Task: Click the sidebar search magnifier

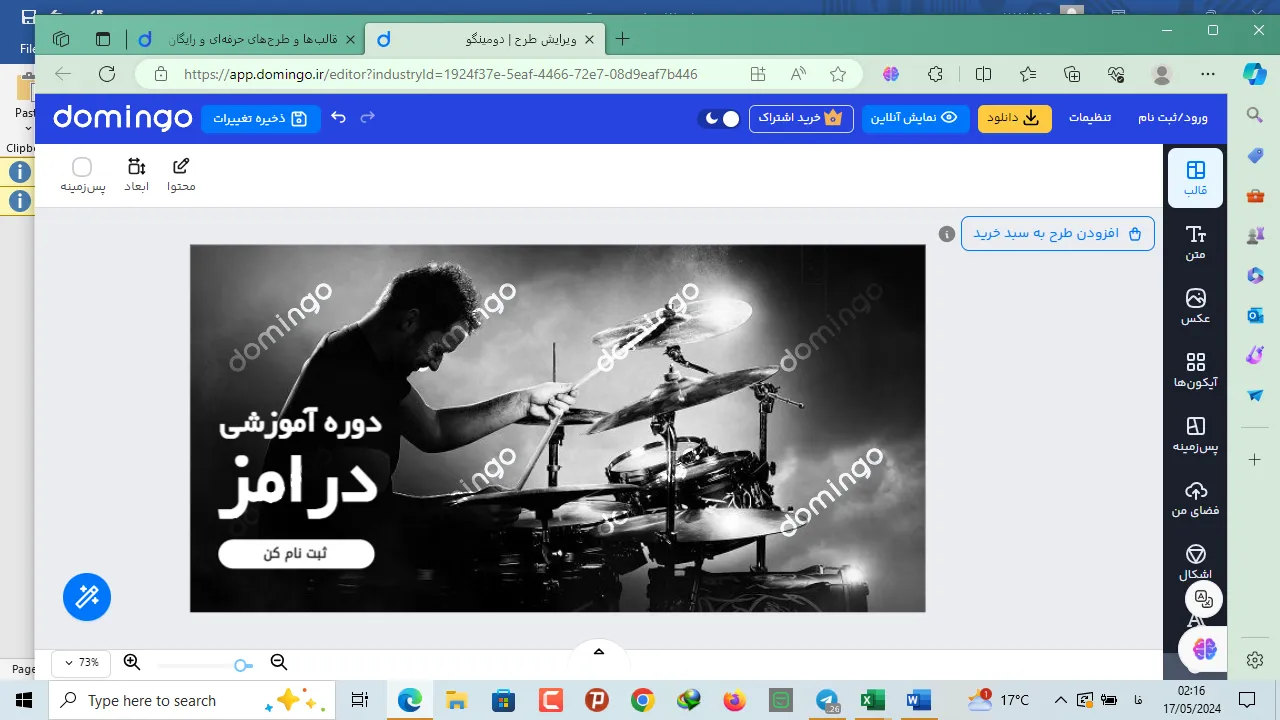Action: coord(1255,116)
